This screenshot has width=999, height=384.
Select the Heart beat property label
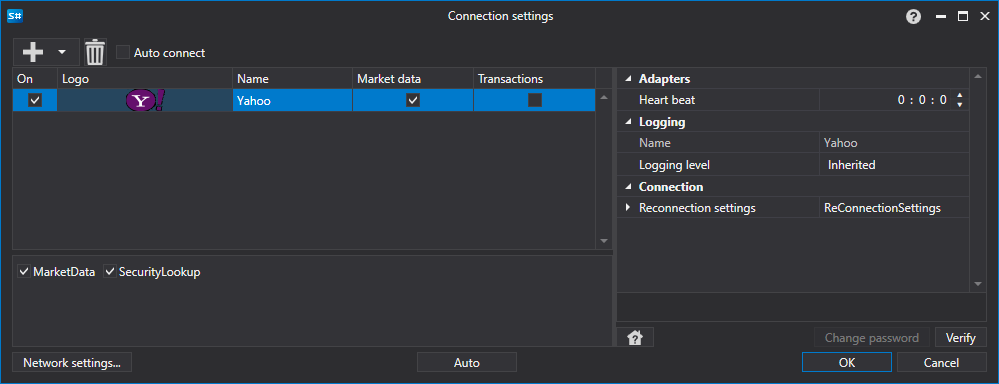[667, 100]
